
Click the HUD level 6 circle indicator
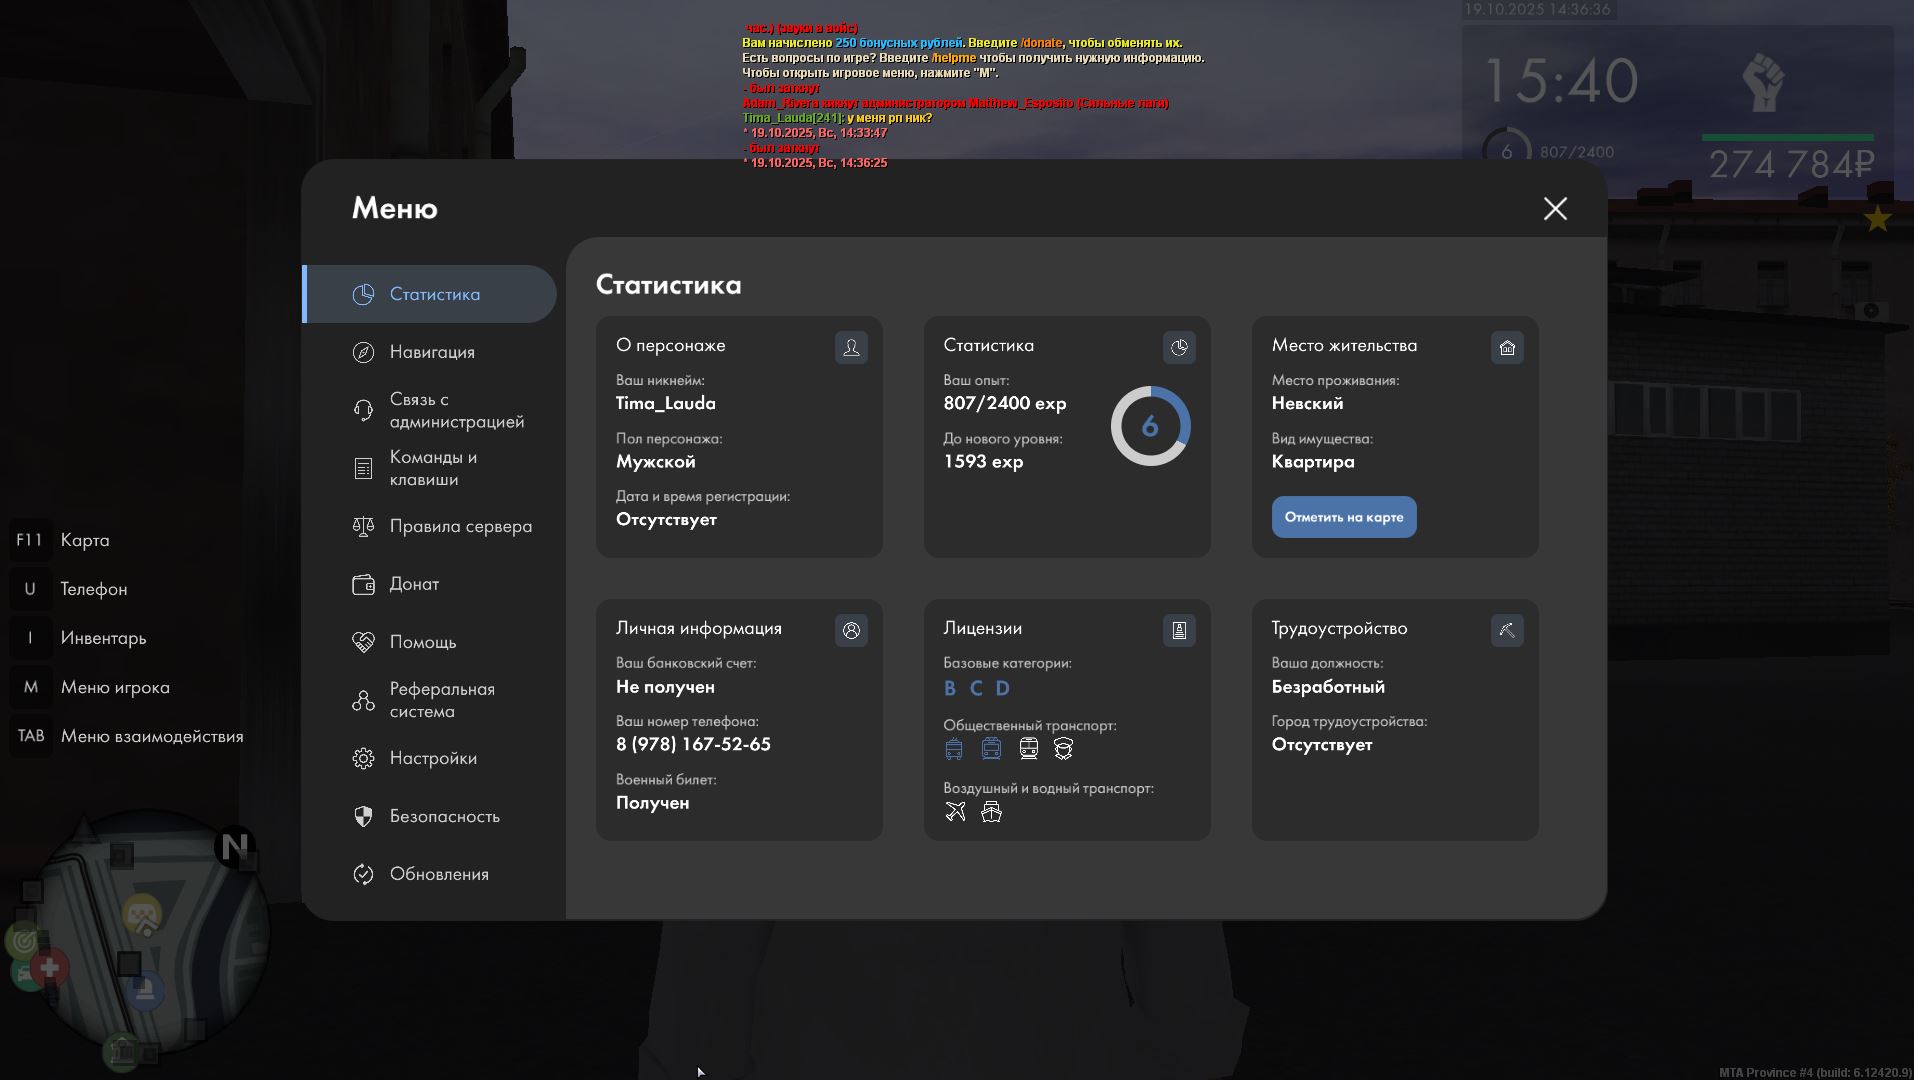1506,152
